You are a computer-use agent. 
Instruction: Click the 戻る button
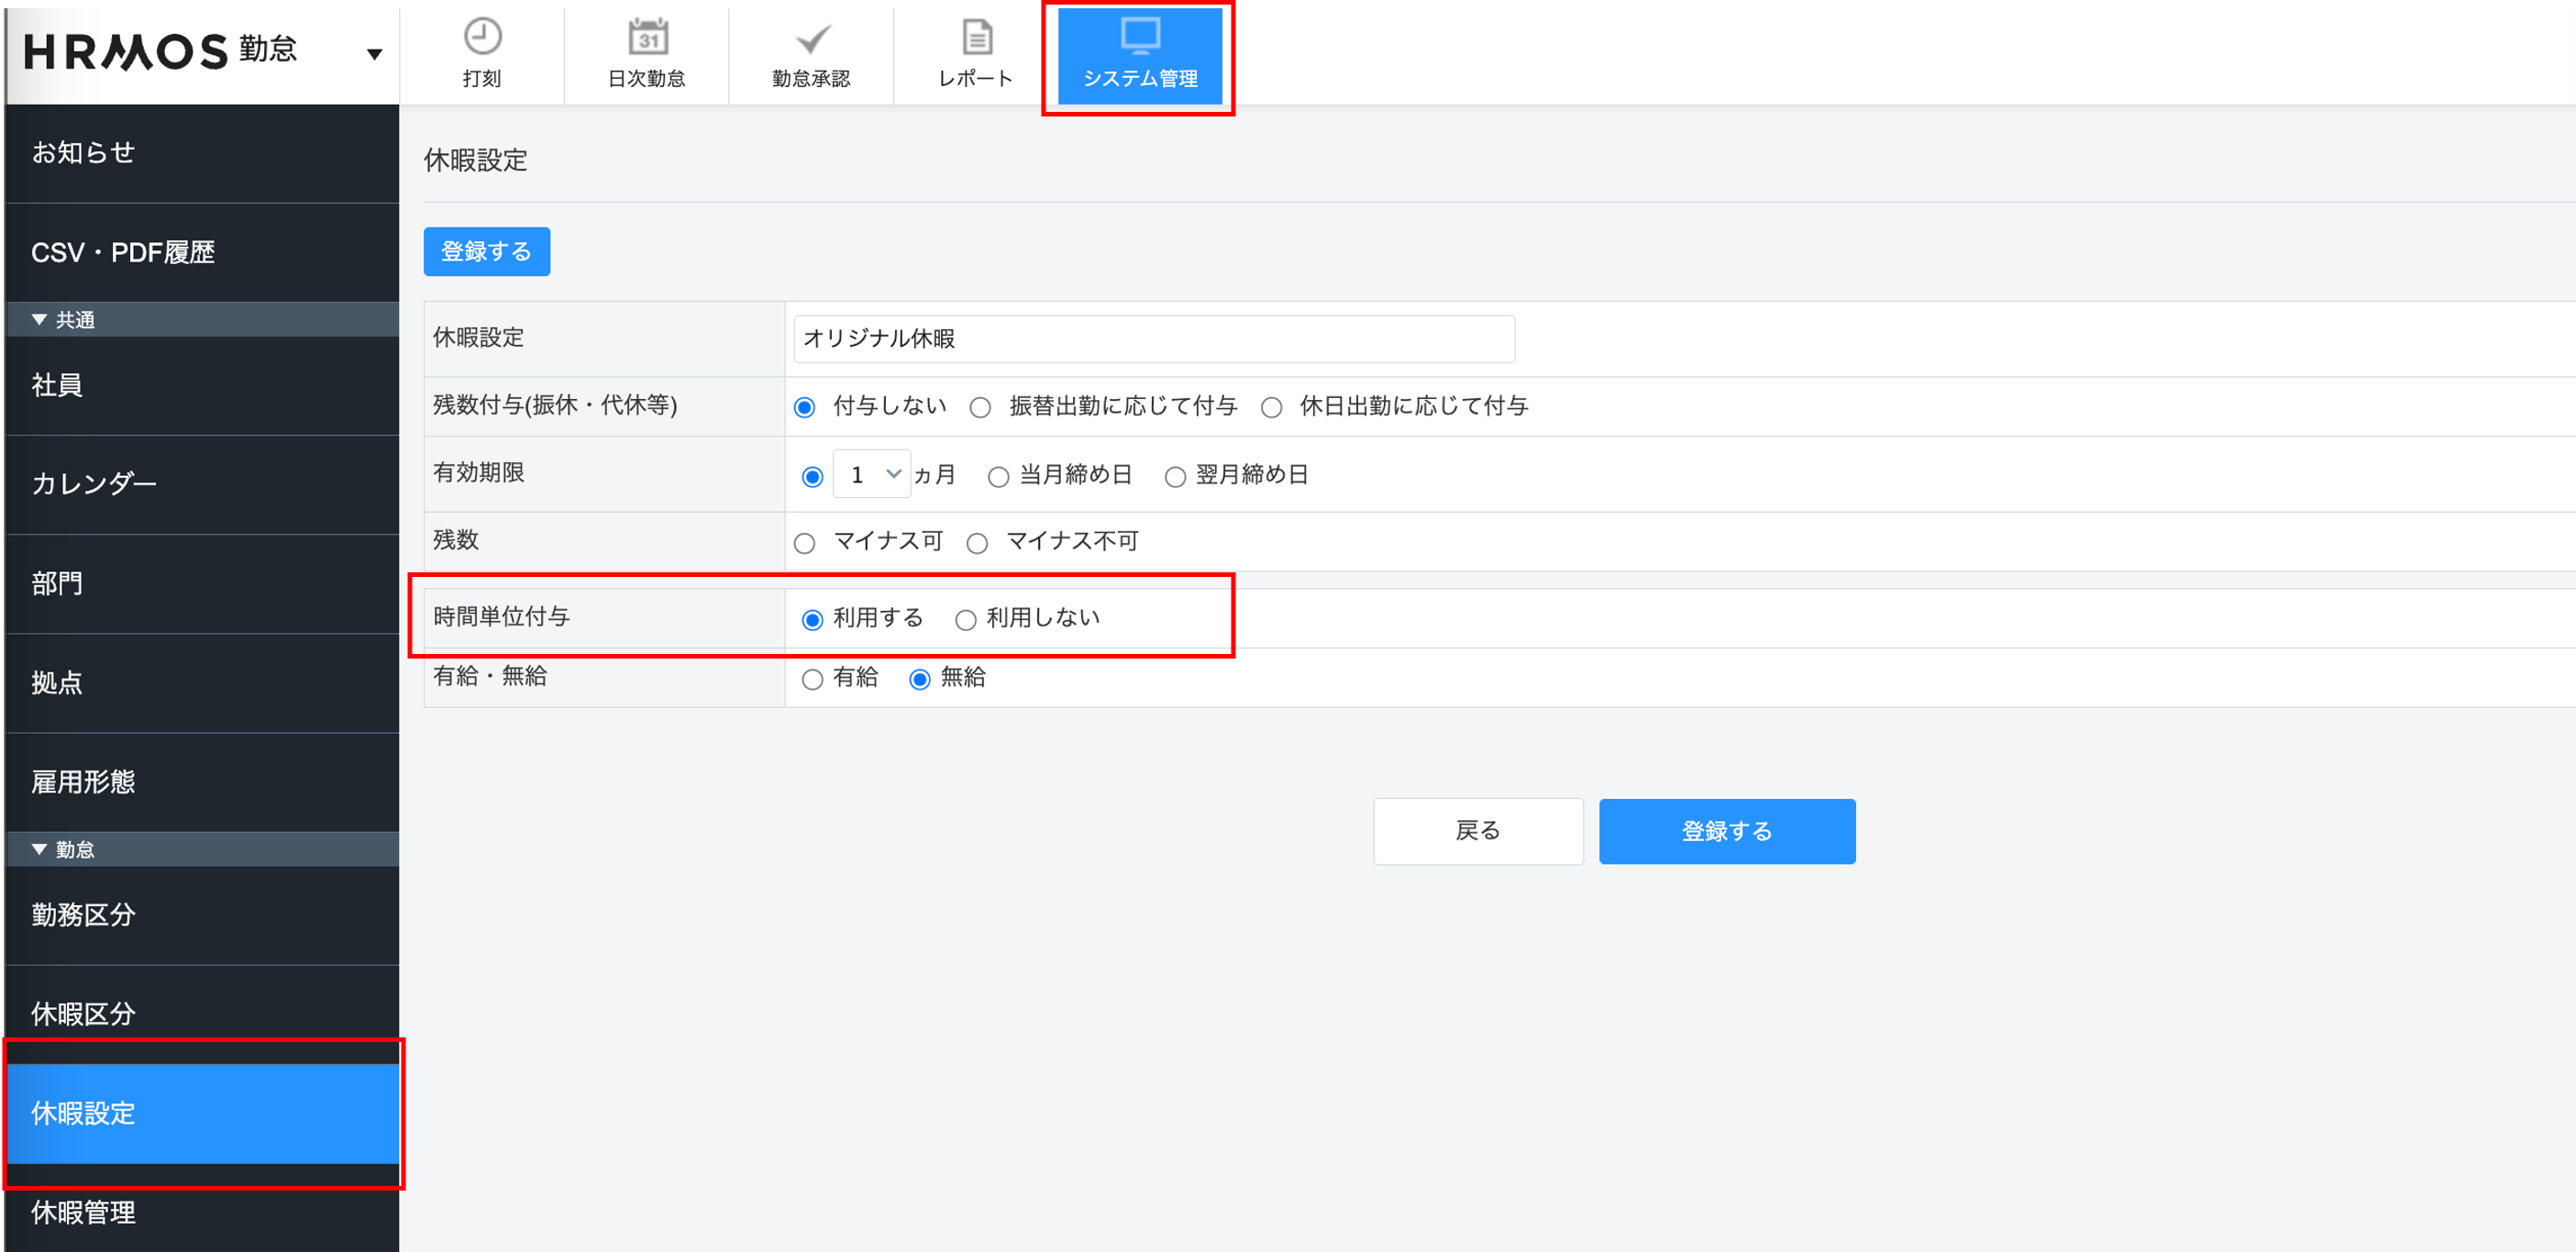pos(1477,831)
